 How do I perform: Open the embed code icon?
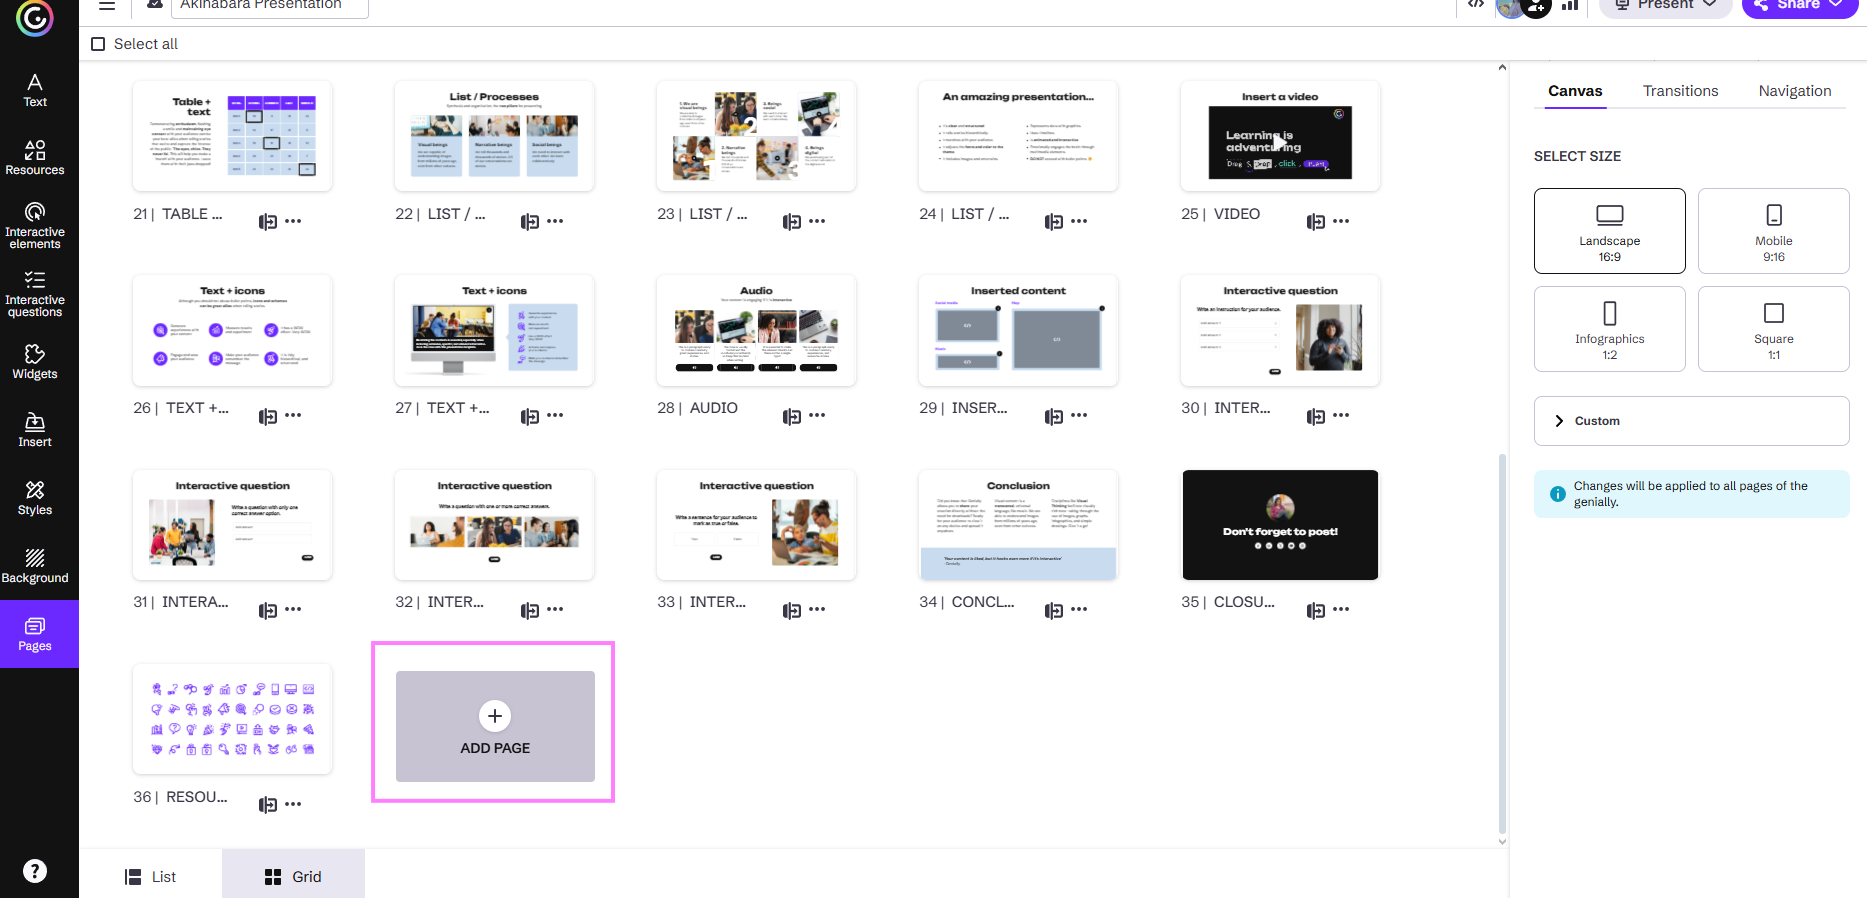(1476, 5)
